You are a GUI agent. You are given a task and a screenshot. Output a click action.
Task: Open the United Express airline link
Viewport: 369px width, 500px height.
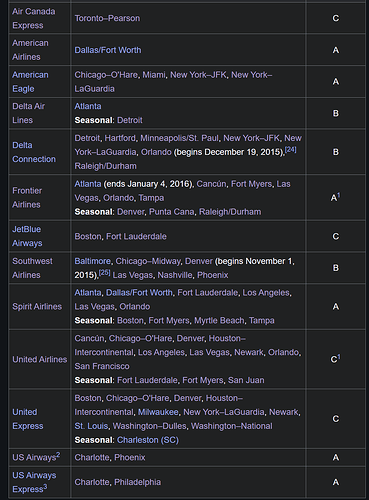(28, 419)
